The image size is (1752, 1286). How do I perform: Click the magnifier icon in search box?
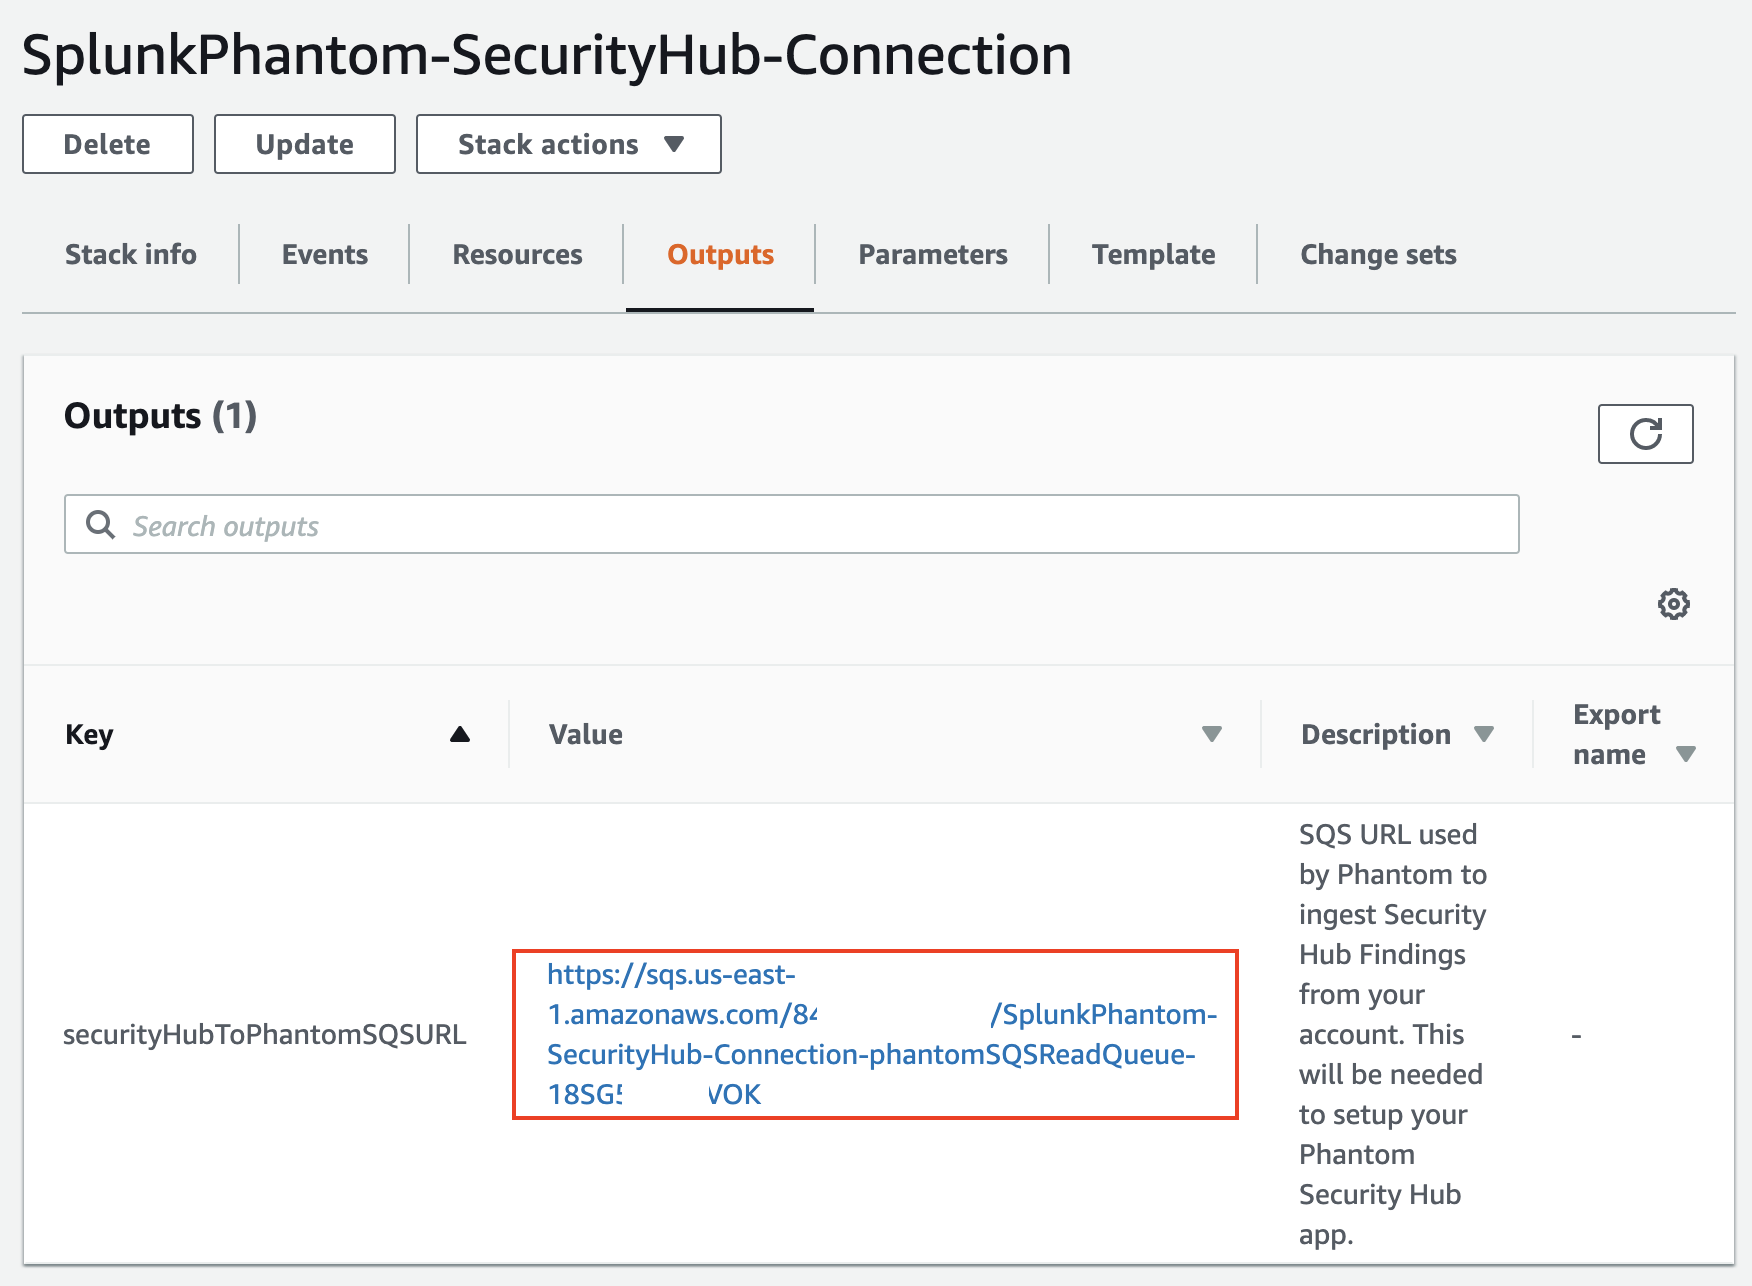click(100, 525)
